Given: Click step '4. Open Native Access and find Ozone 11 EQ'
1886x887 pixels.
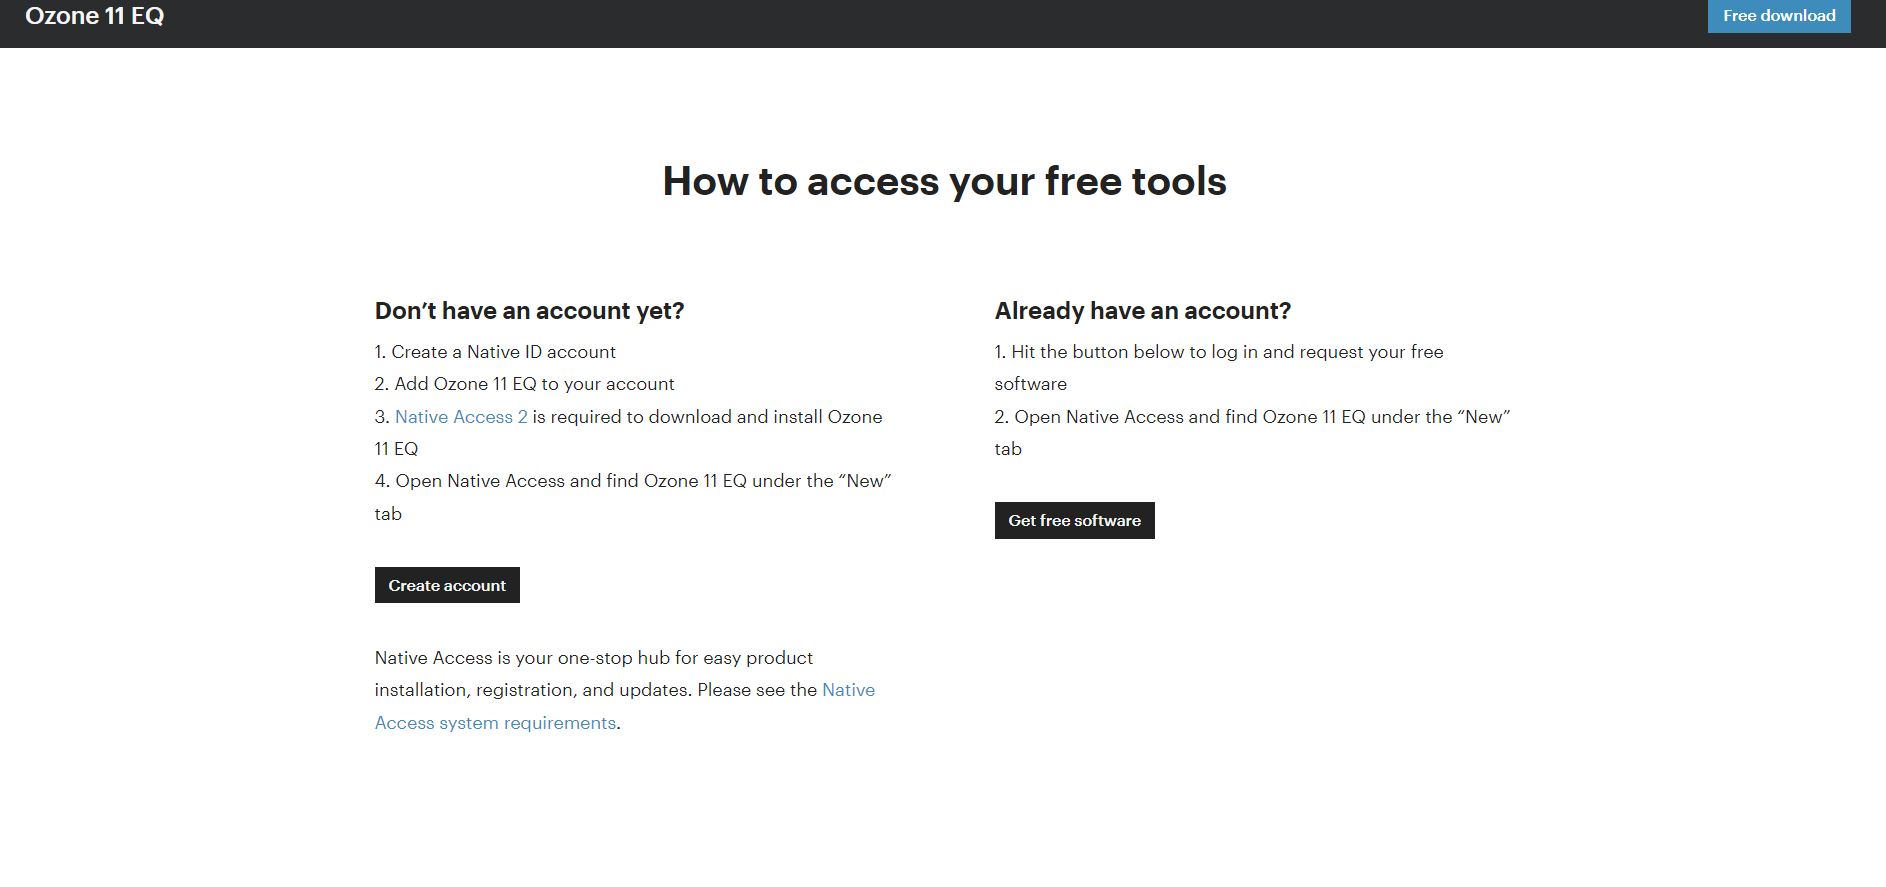Looking at the screenshot, I should point(633,497).
